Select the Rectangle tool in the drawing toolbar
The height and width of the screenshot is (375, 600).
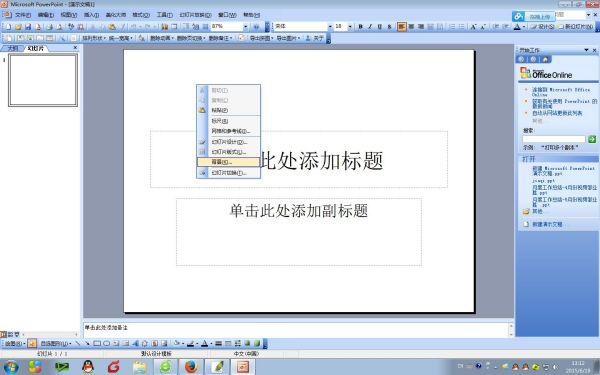click(x=97, y=343)
